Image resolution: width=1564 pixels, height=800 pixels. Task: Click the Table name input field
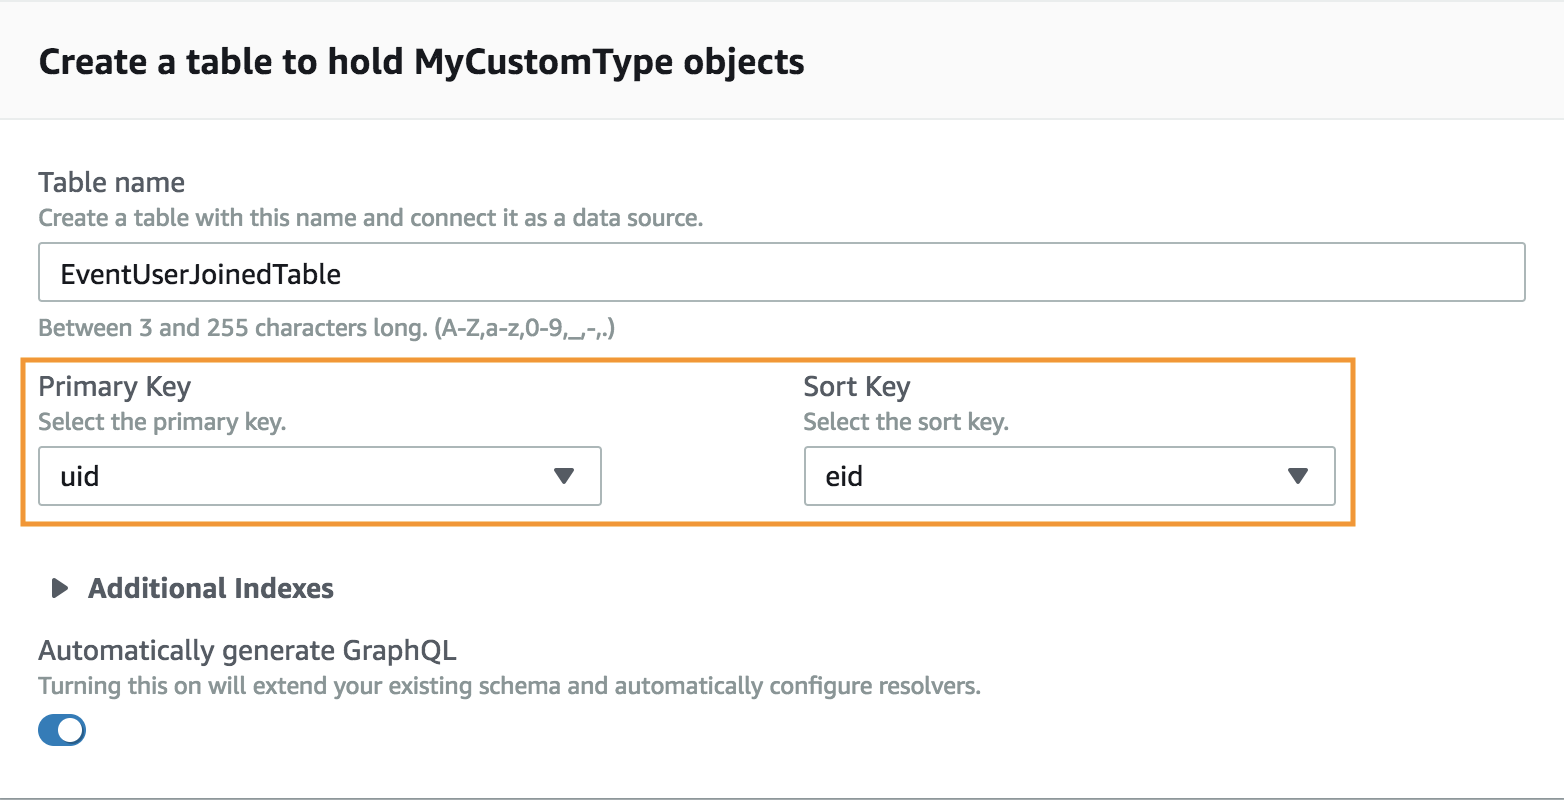tap(781, 272)
